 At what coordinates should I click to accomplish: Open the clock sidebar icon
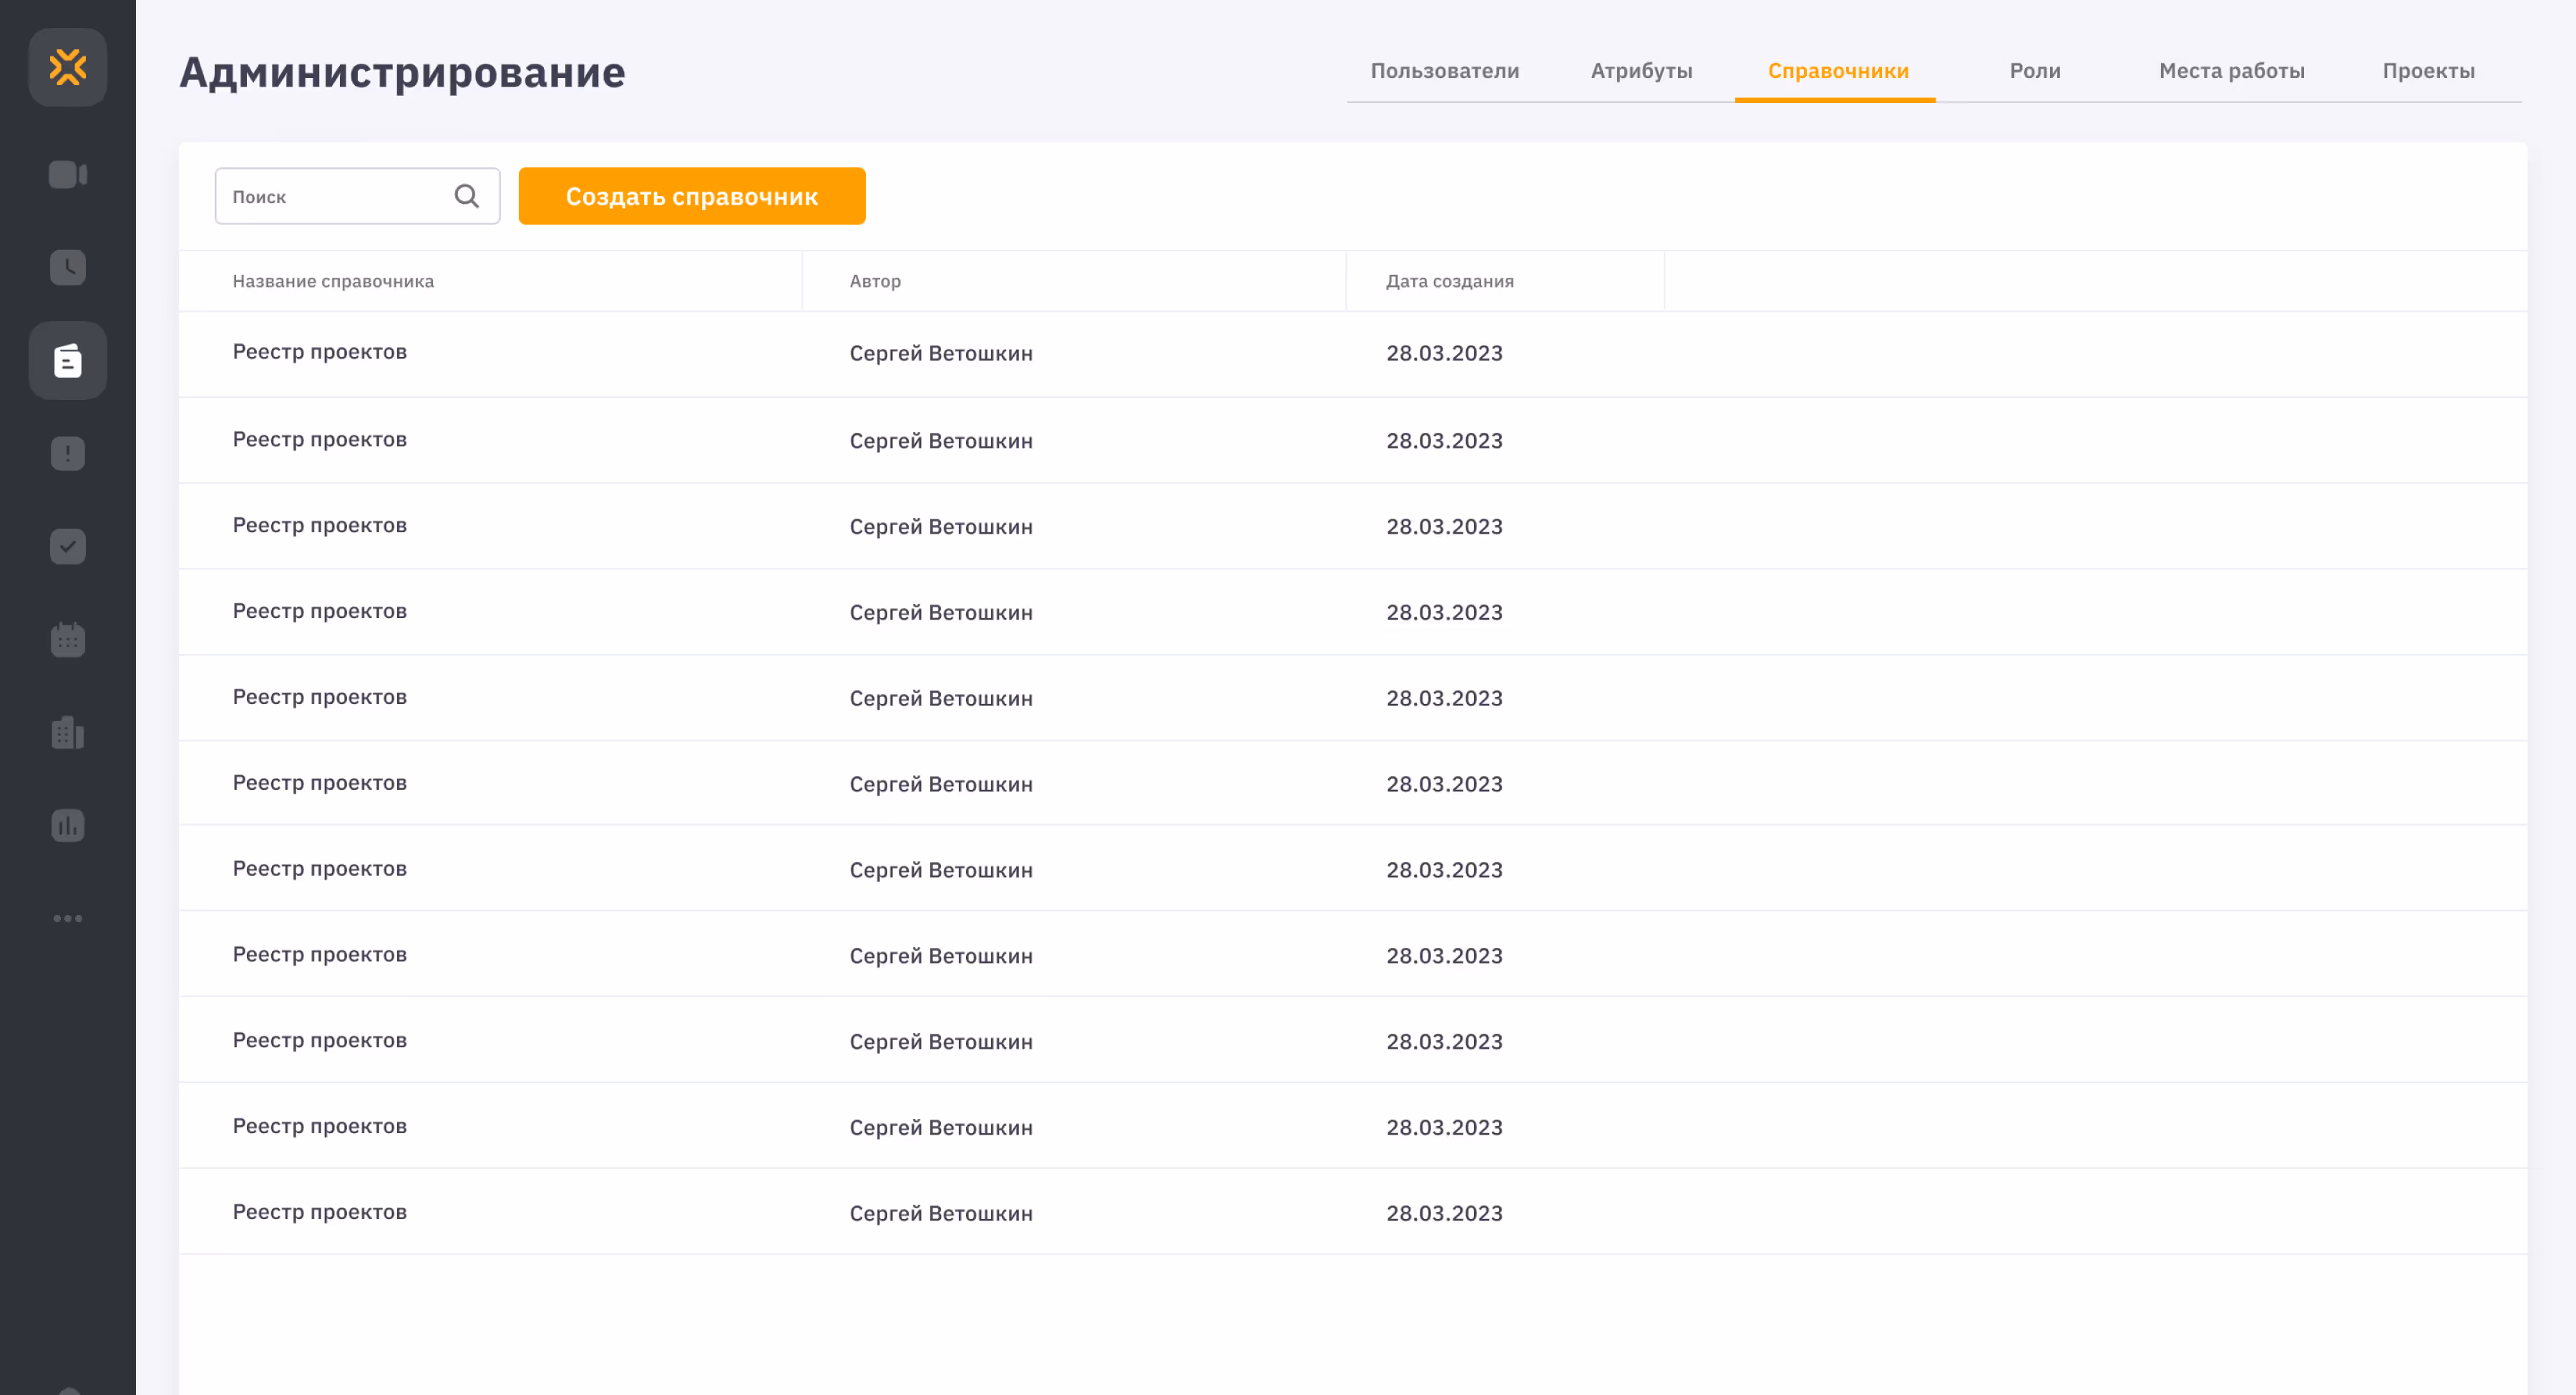pyautogui.click(x=67, y=267)
